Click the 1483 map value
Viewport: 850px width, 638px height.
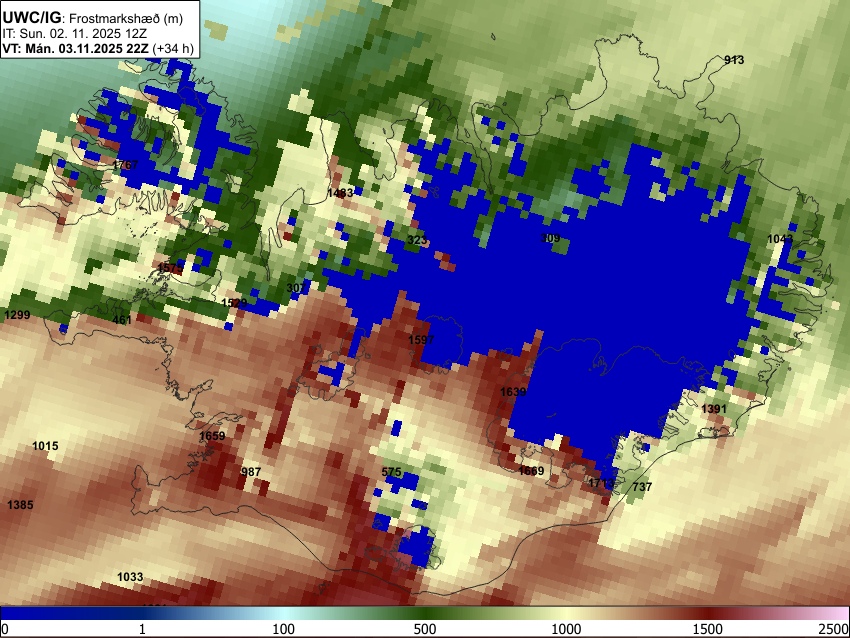340,193
